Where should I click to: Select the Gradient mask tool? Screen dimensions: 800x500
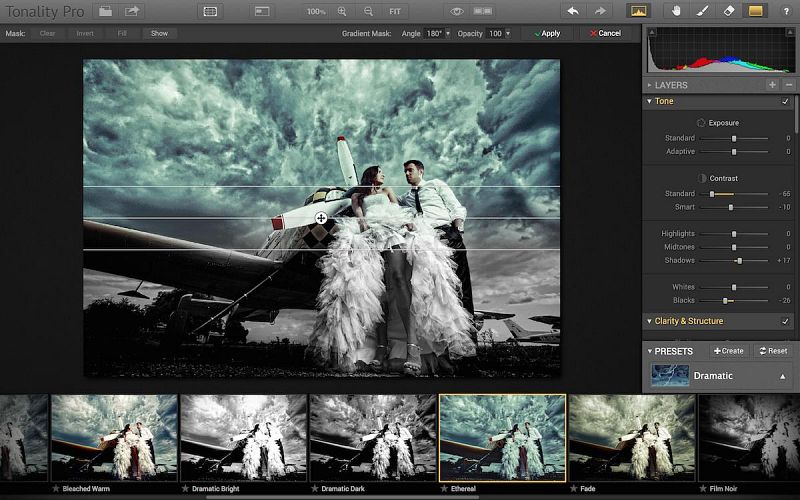pos(756,11)
